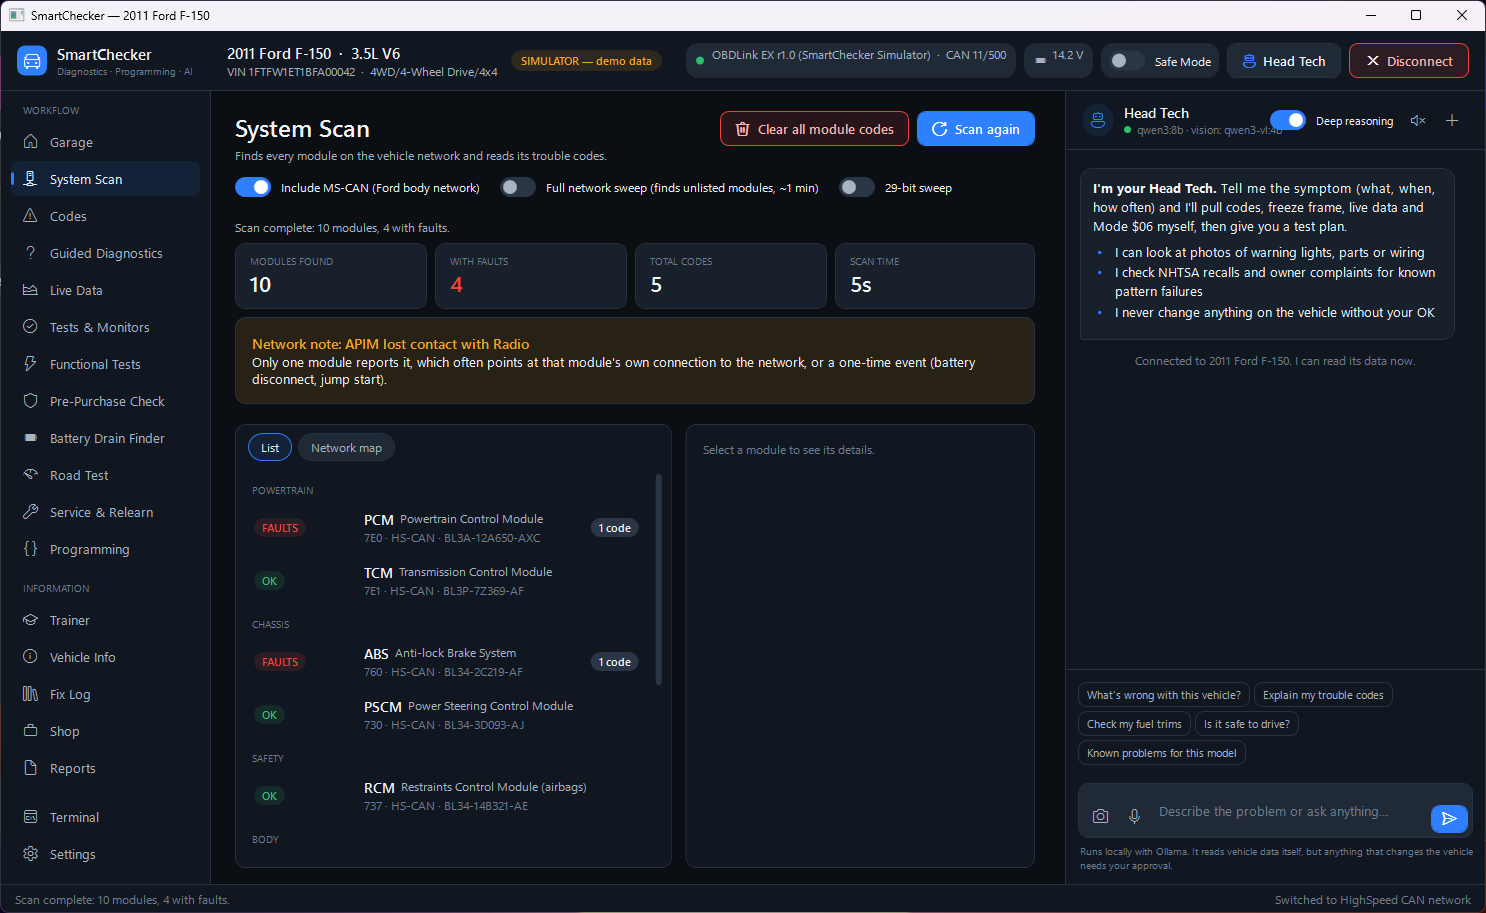Click the Fix Log books icon

(x=31, y=694)
